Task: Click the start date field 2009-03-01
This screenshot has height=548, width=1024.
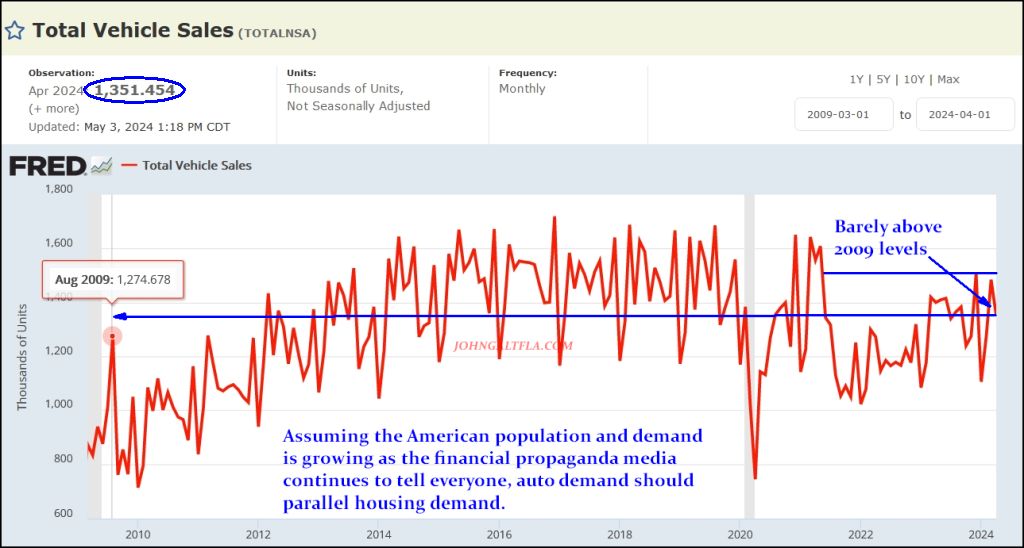Action: (843, 115)
